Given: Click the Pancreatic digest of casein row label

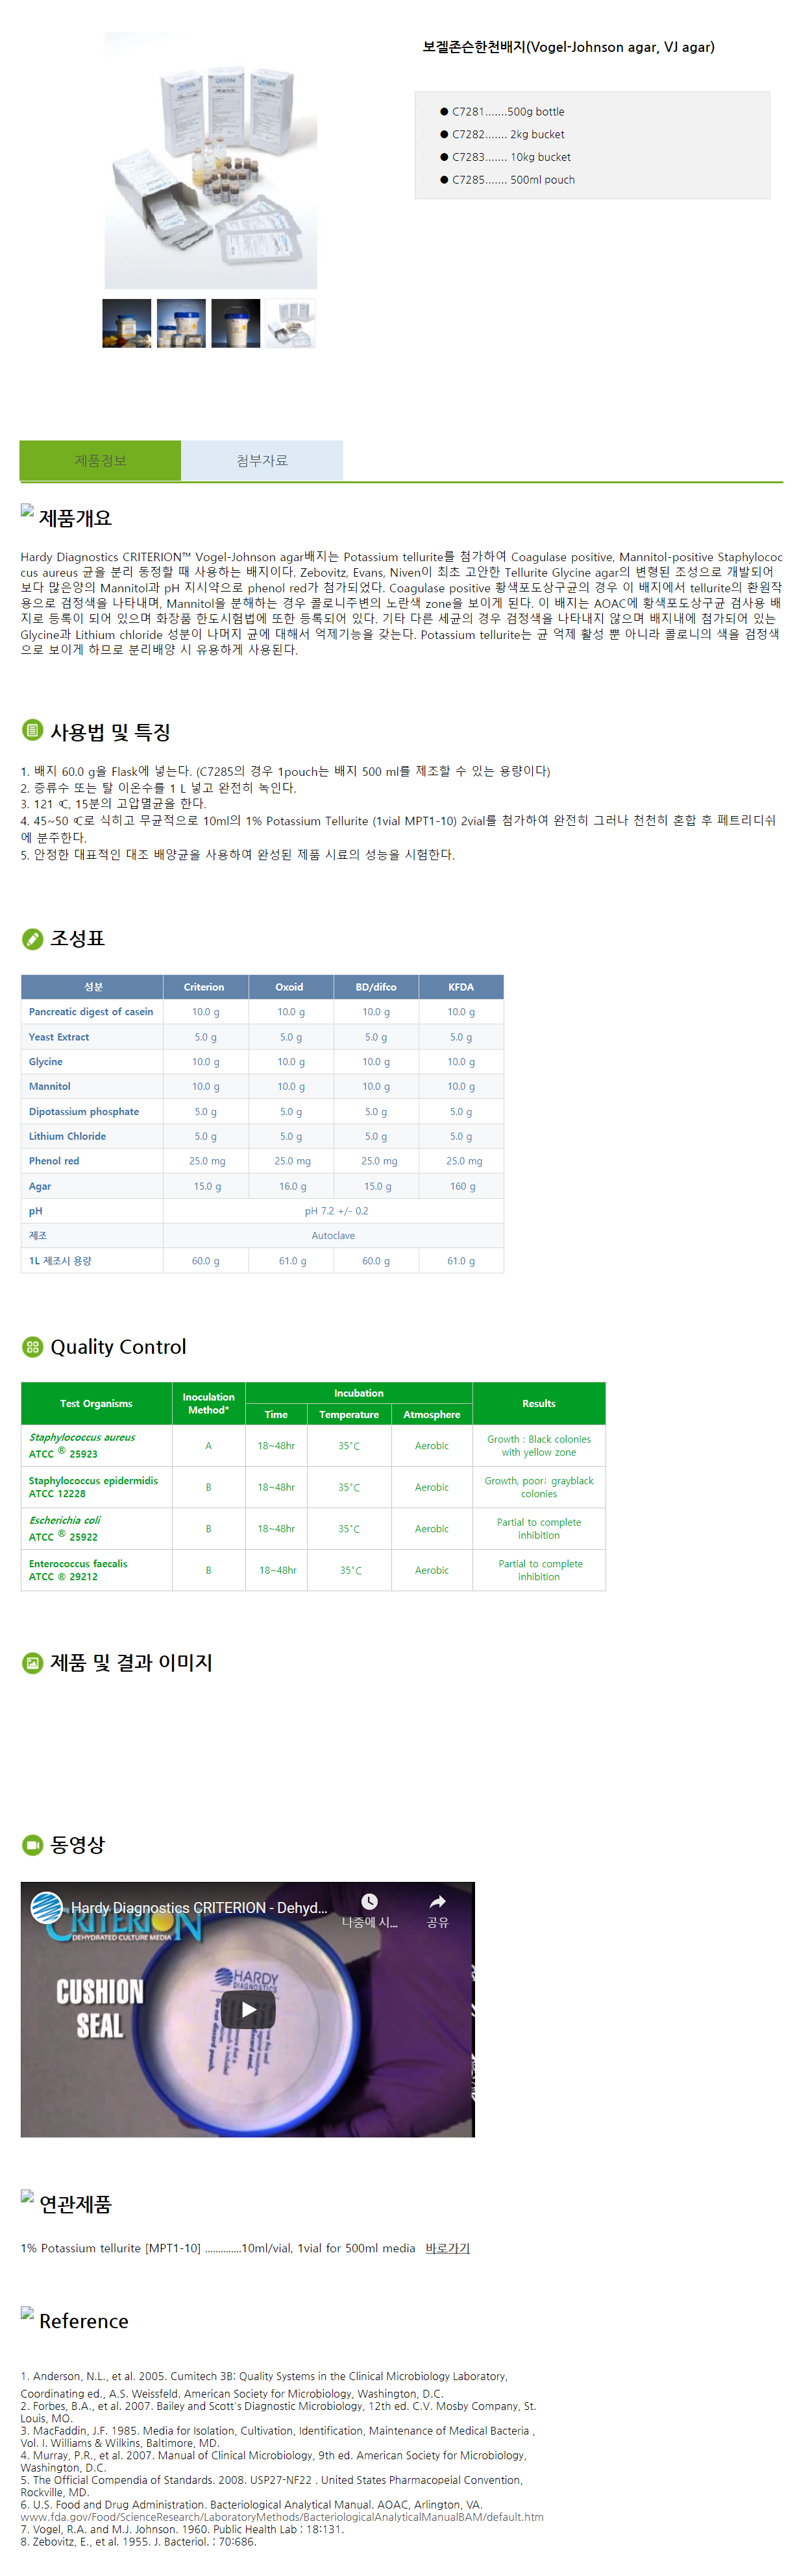Looking at the screenshot, I should point(91,1012).
